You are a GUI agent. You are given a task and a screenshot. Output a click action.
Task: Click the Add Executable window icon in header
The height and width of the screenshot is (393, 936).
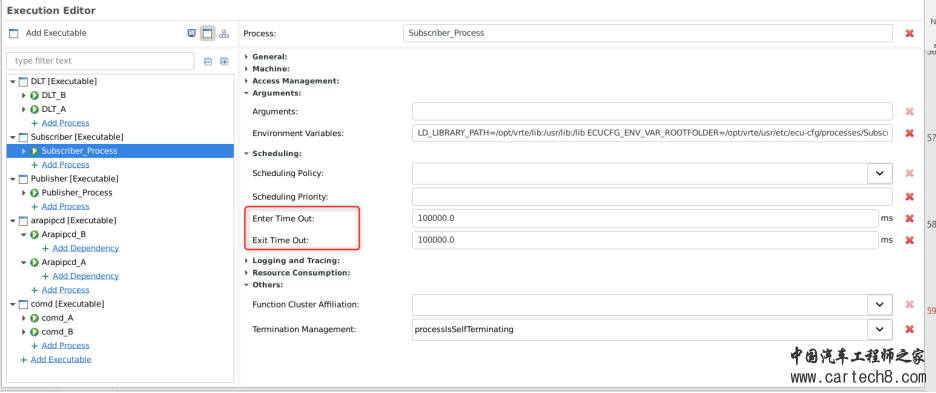14,33
